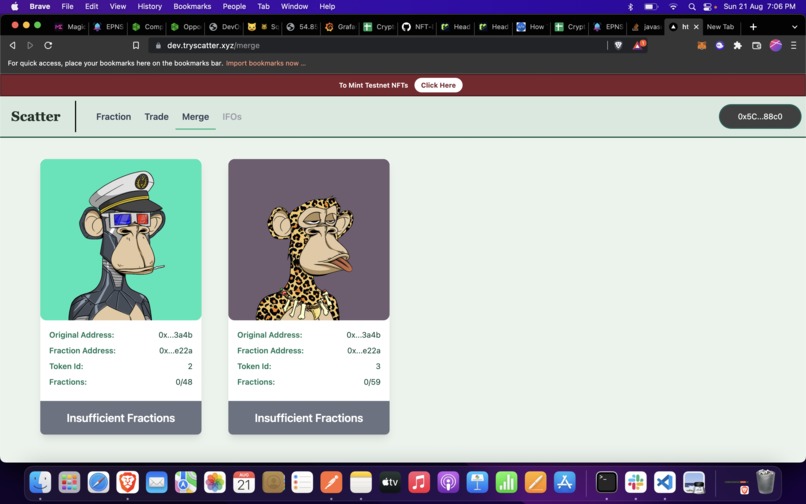Open the MetaMask fox extension
Screen dimensions: 806x504
pos(702,45)
